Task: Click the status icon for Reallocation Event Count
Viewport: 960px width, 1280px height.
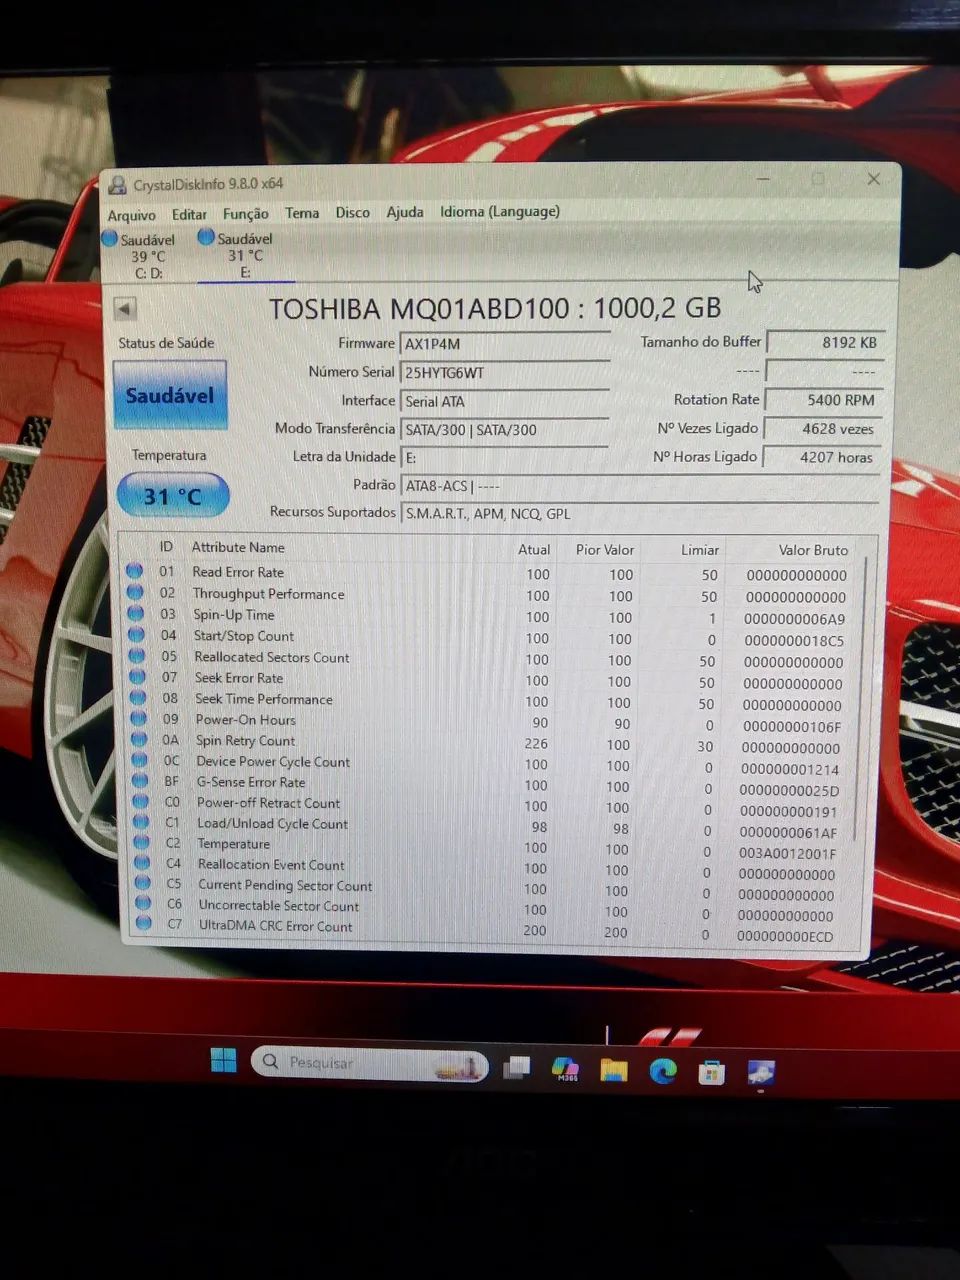Action: tap(142, 864)
